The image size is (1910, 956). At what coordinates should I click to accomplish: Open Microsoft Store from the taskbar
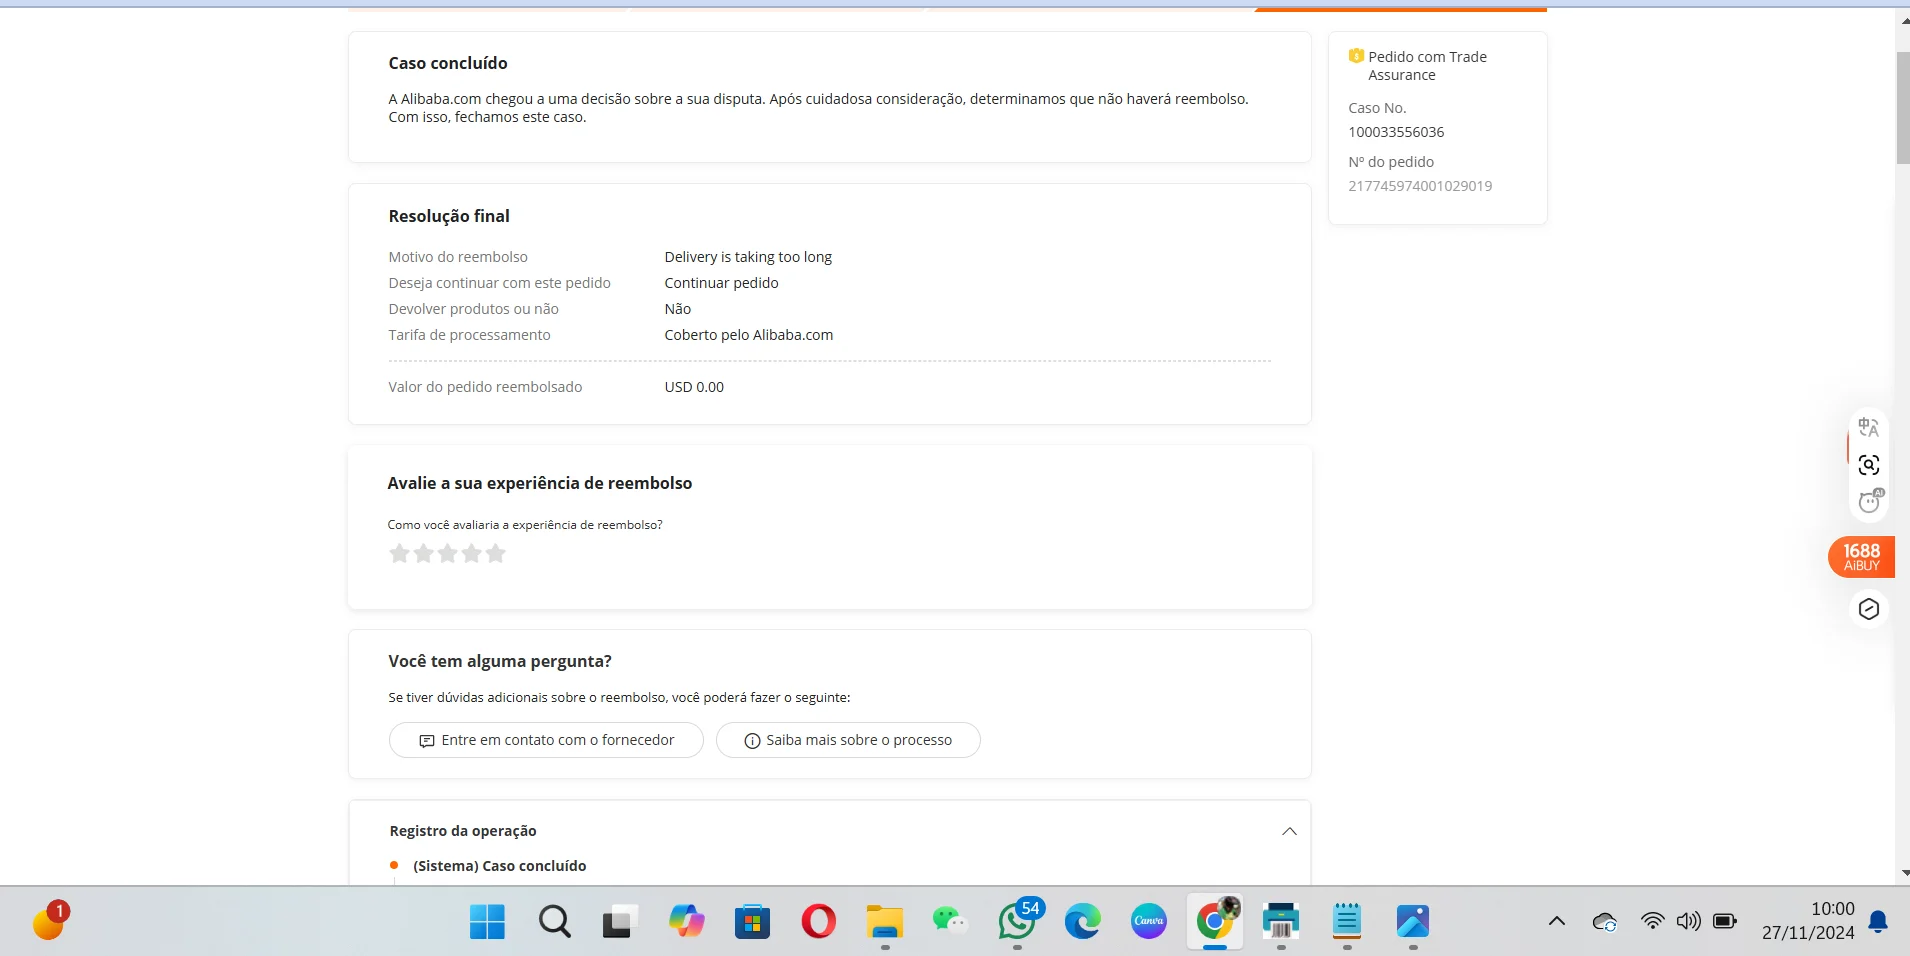752,921
